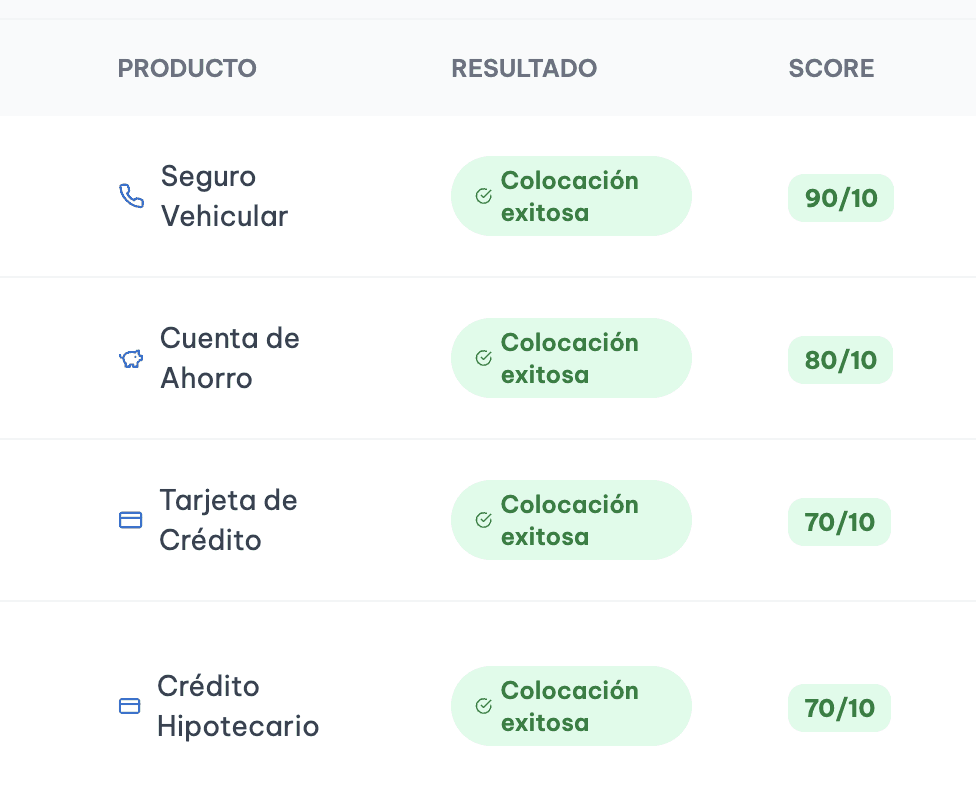Image resolution: width=976 pixels, height=788 pixels.
Task: Click the 70/10 badge for Tarjeta de Crédito
Action: pyautogui.click(x=839, y=522)
